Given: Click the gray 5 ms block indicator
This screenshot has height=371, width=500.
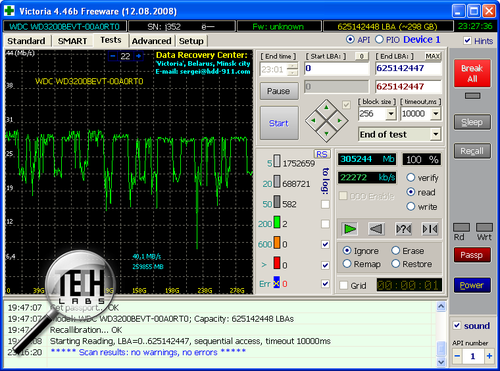Looking at the screenshot, I should [x=277, y=161].
